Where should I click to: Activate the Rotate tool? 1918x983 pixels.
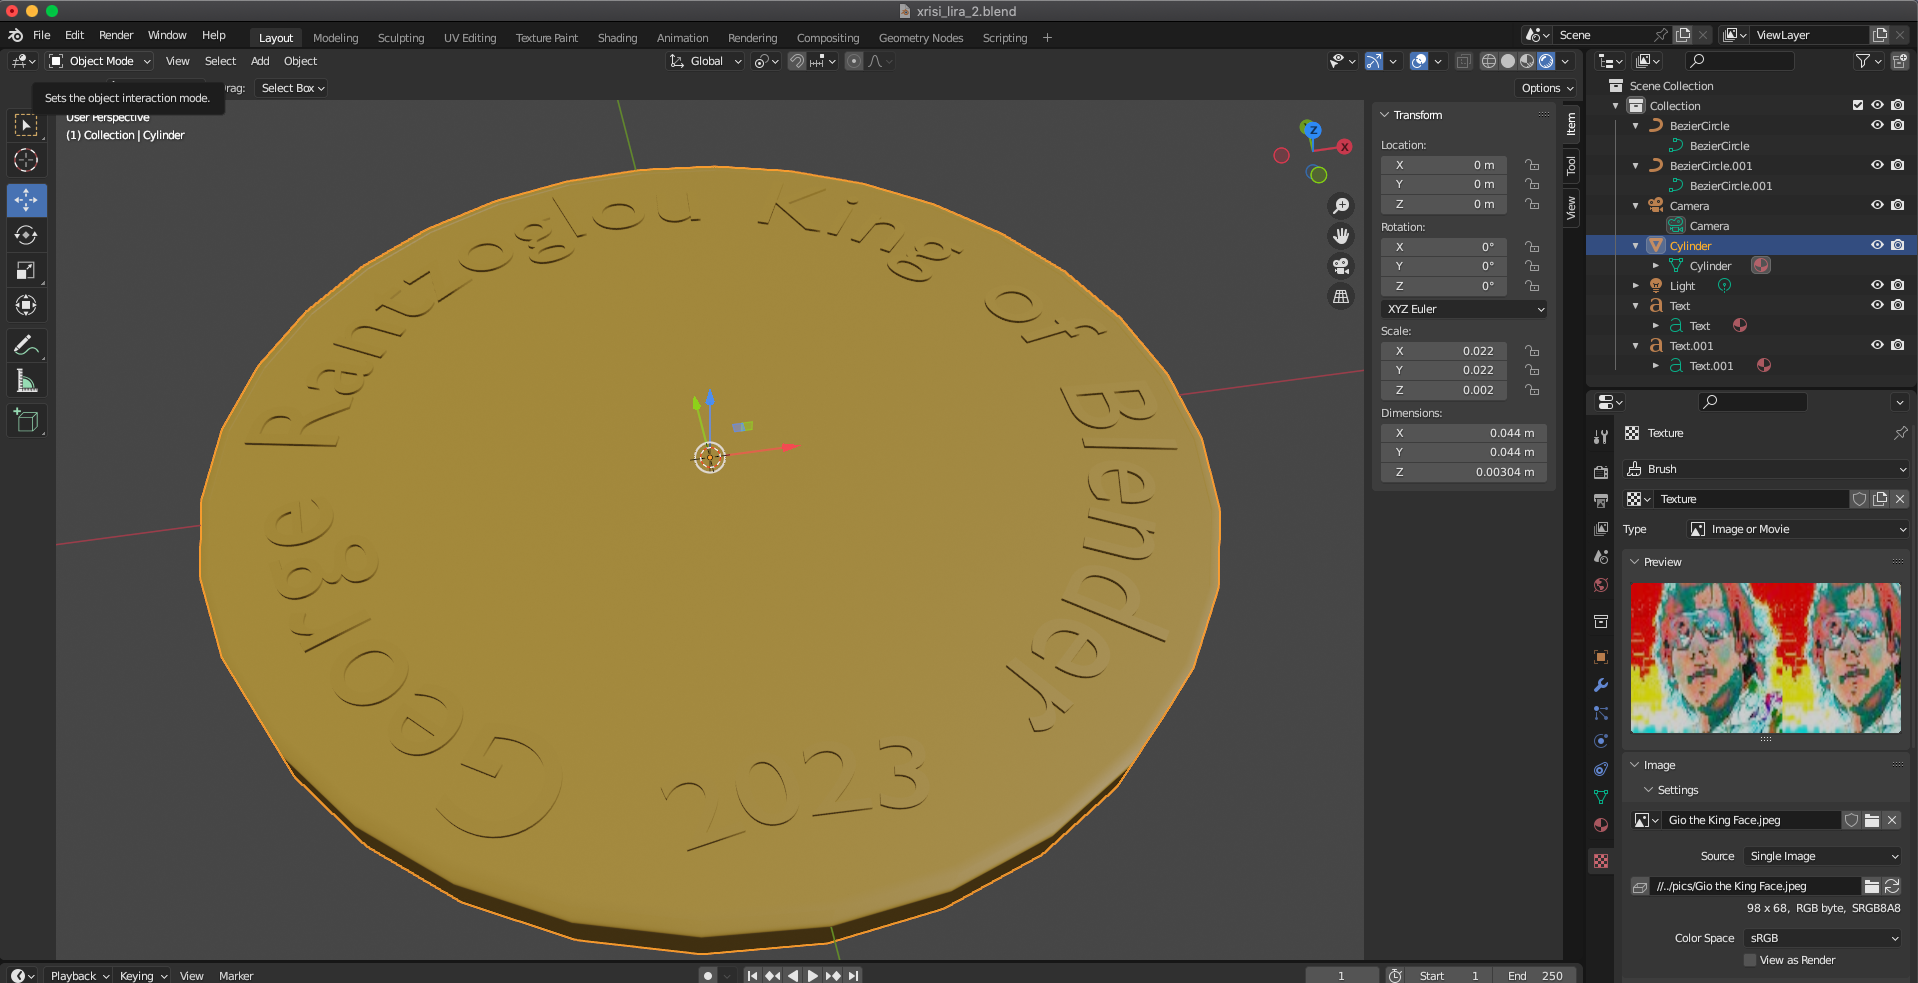[26, 235]
